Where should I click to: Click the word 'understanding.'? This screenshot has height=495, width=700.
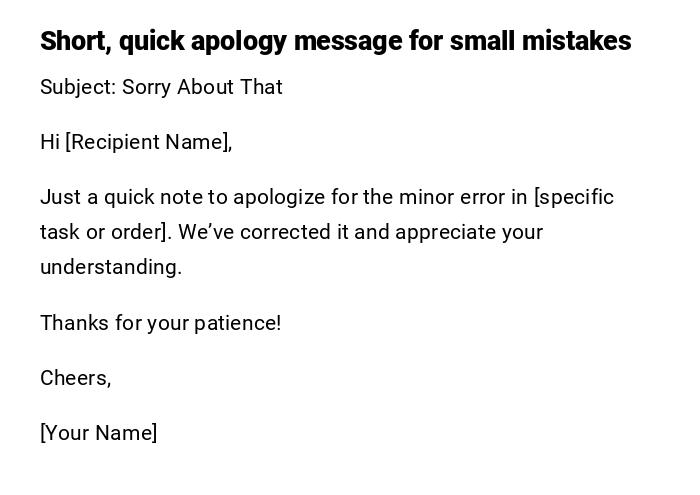(x=111, y=267)
